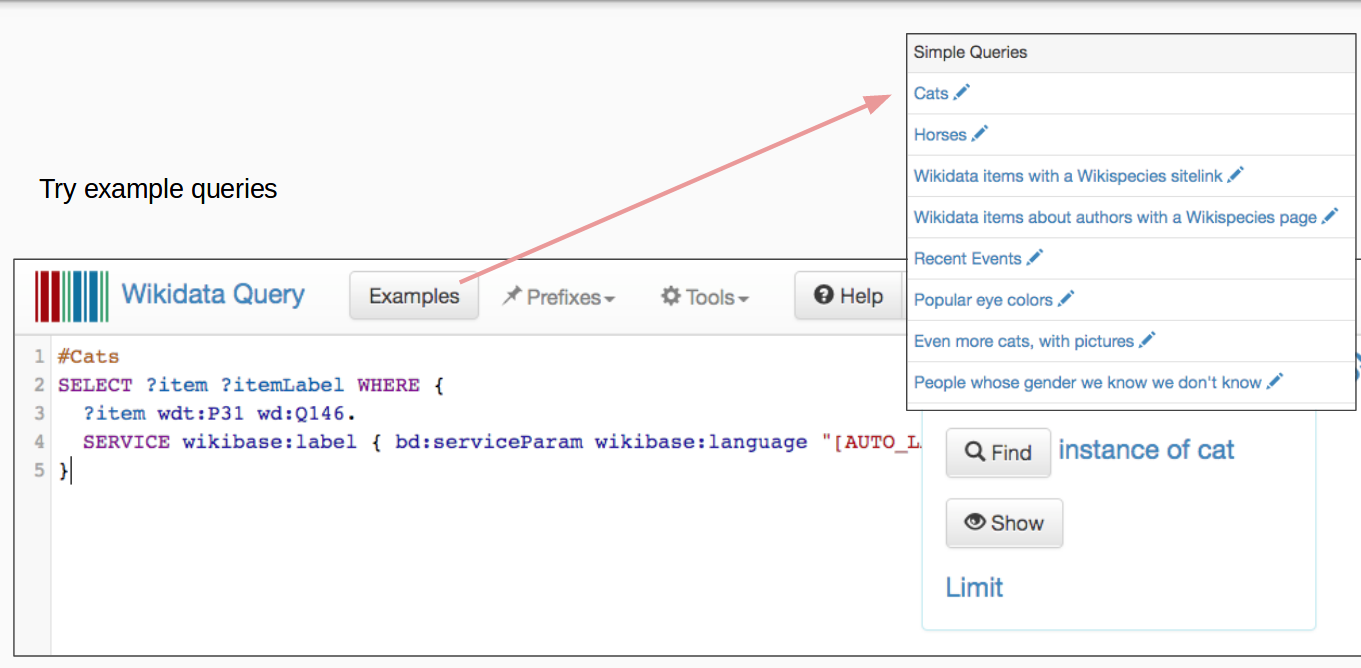Click the Simple Queries header

pyautogui.click(x=970, y=52)
